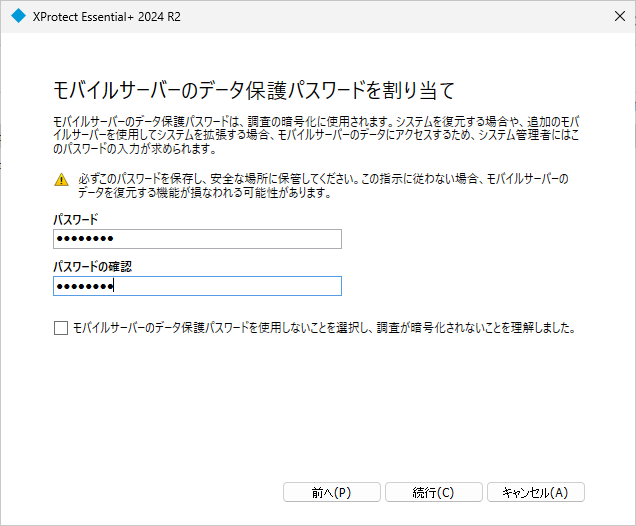Abort setup with the キャンセル(A) button
Image resolution: width=636 pixels, height=526 pixels.
[x=535, y=492]
